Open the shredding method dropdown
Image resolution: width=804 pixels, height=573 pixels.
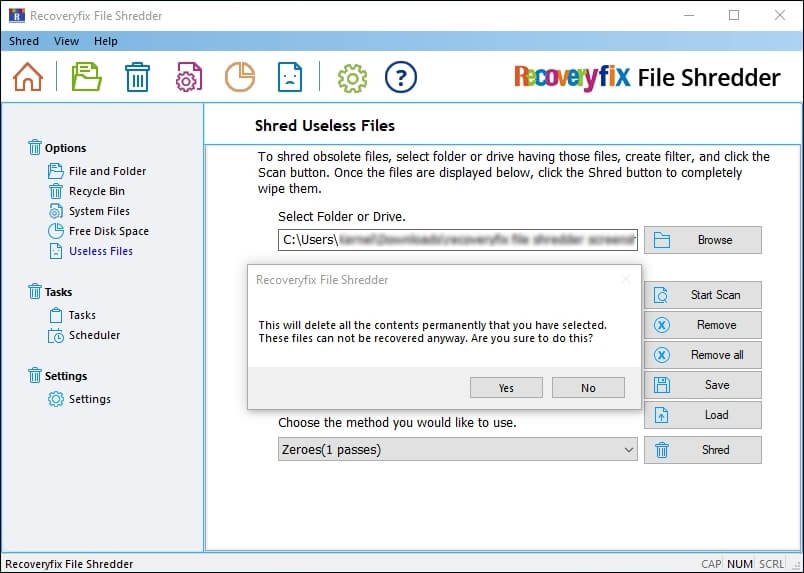pos(457,450)
